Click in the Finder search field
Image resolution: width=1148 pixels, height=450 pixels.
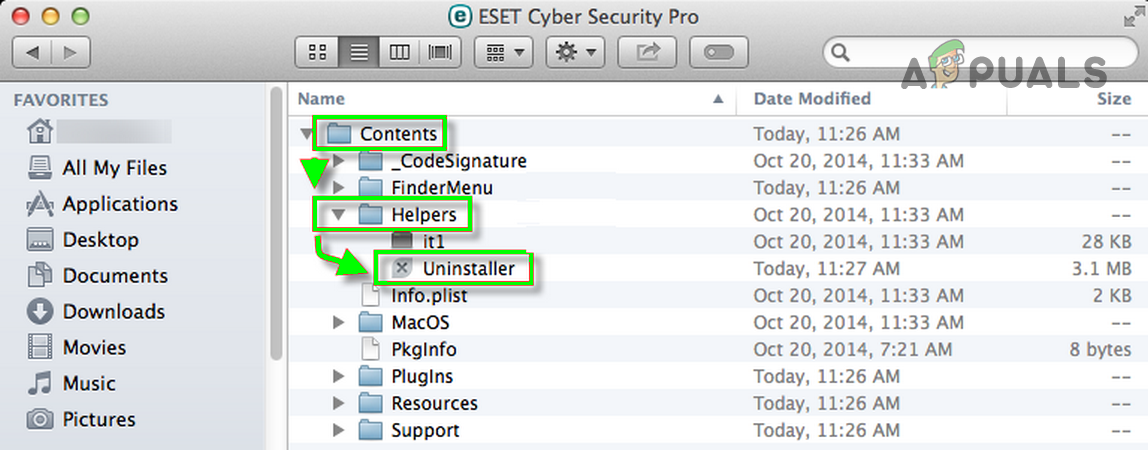tap(960, 51)
